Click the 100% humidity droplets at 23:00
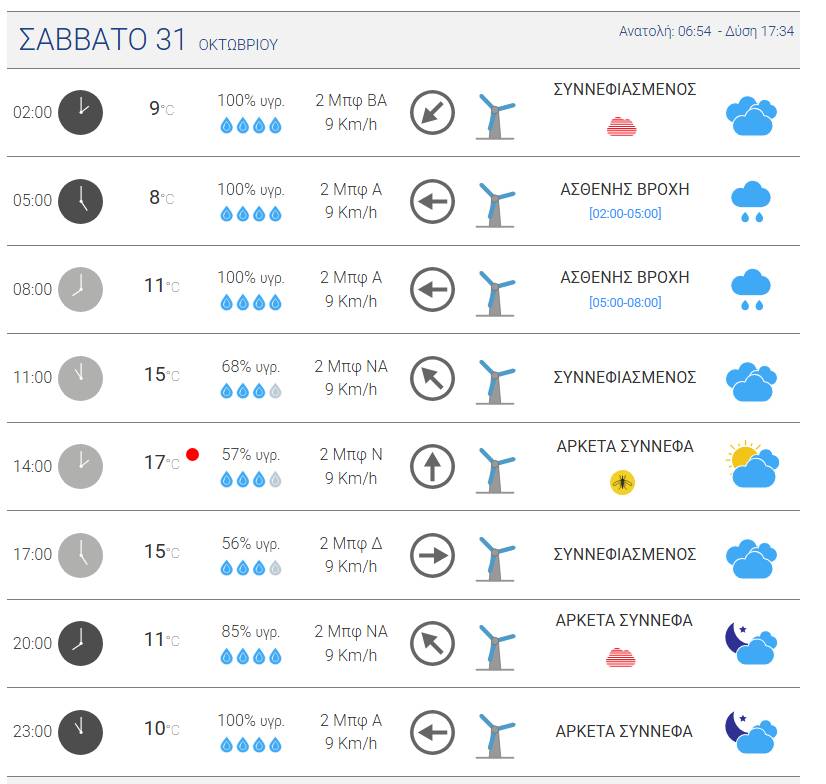 [x=251, y=744]
